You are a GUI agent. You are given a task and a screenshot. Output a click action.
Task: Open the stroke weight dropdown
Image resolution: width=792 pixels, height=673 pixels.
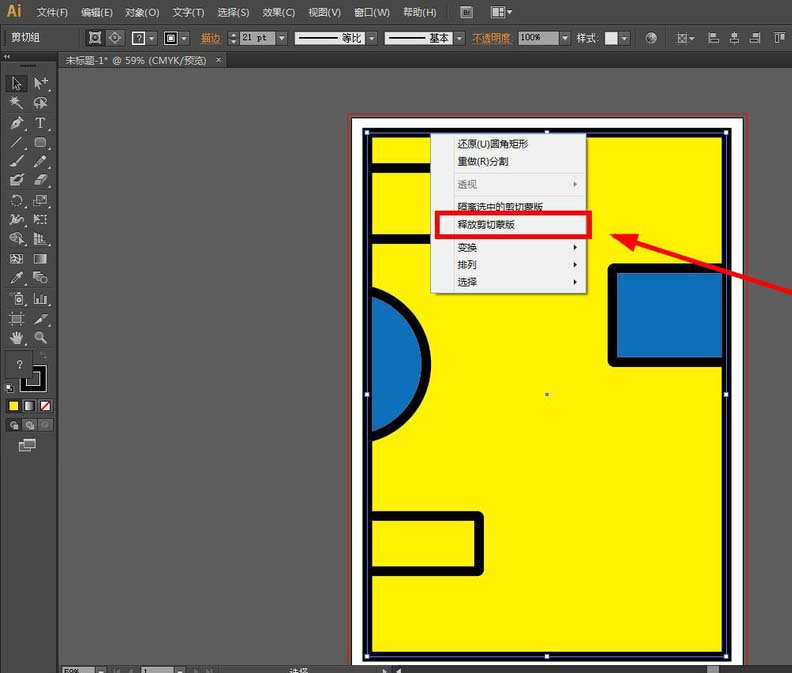coord(282,38)
